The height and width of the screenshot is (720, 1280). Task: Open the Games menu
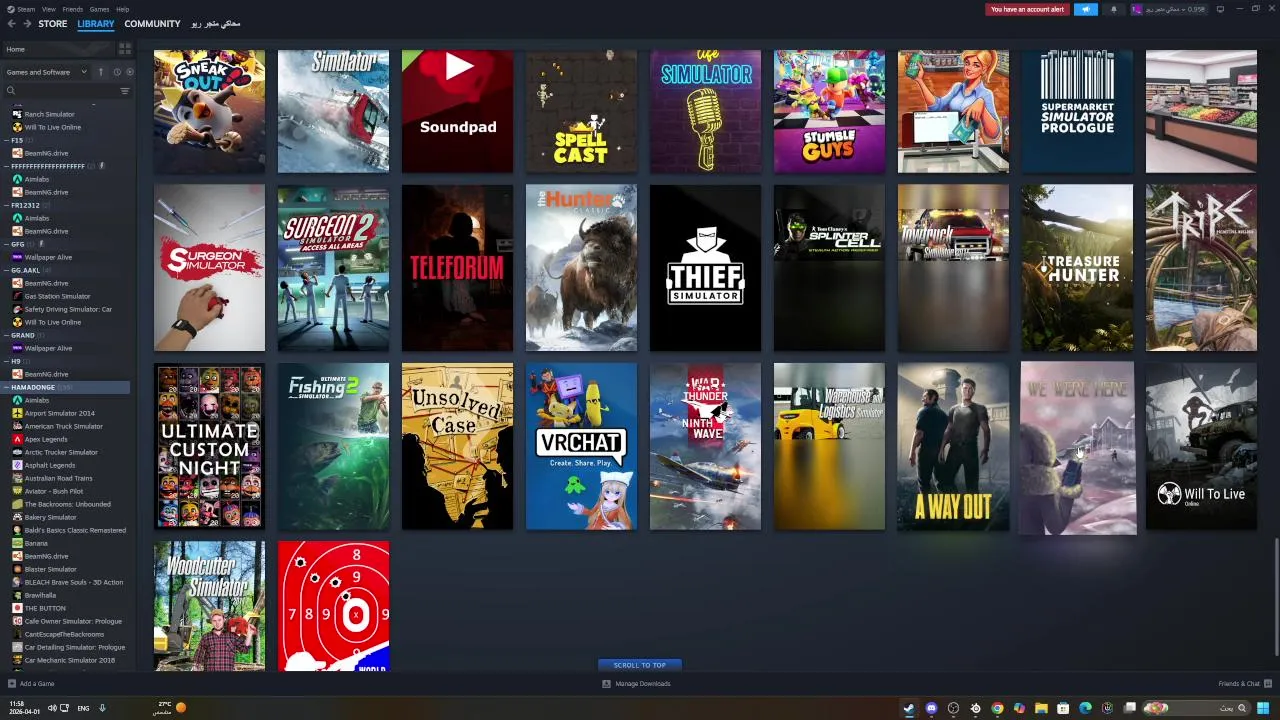click(x=100, y=9)
